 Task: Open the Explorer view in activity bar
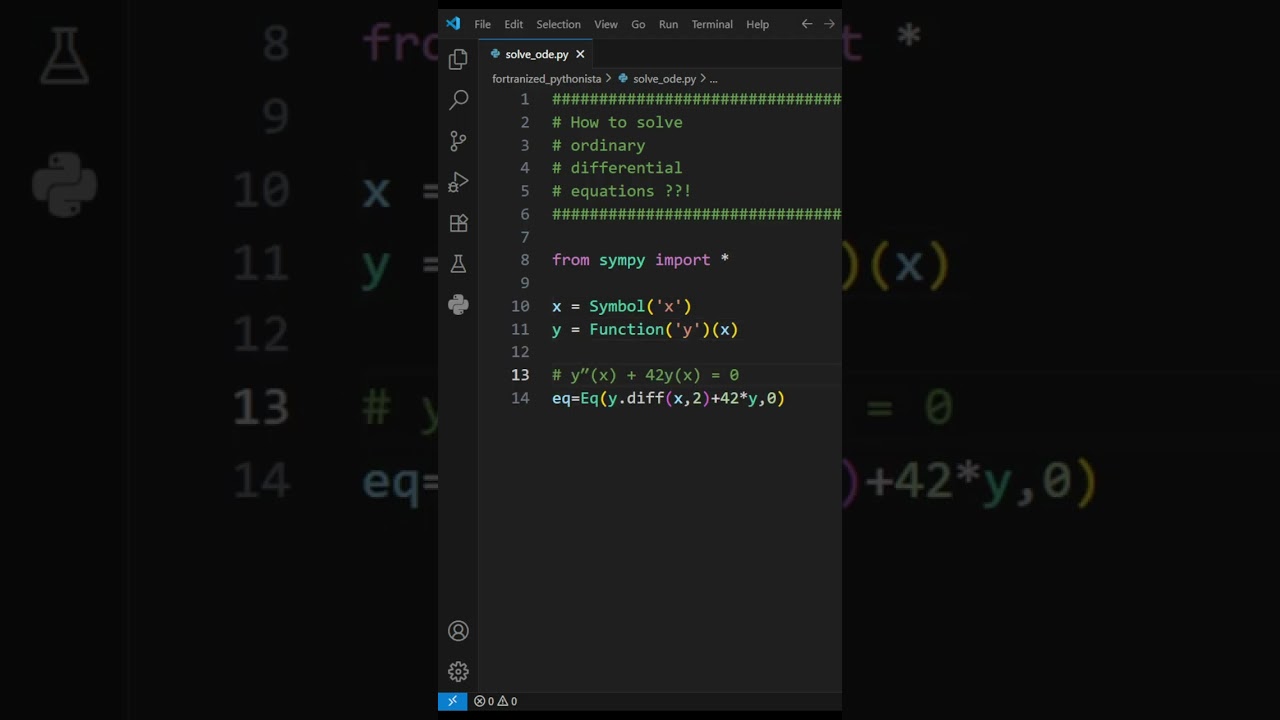point(458,60)
